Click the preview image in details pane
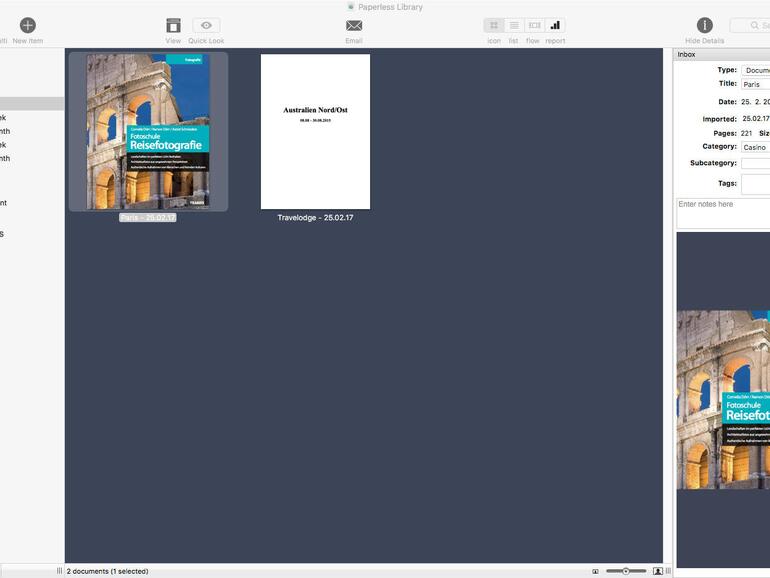770x578 pixels. (x=723, y=400)
